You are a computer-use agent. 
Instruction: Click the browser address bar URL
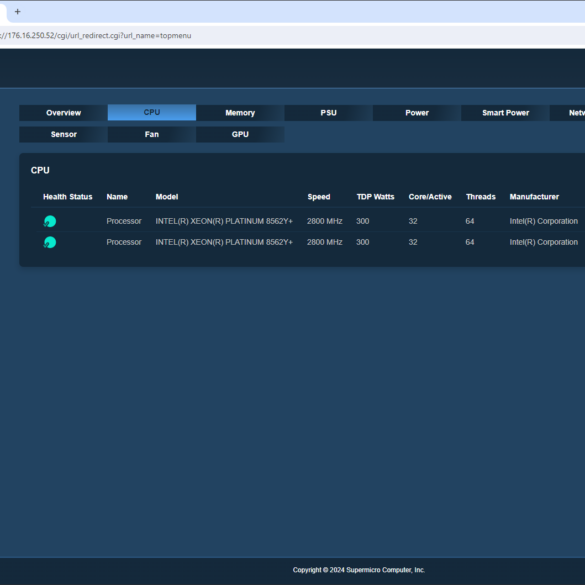(x=96, y=35)
